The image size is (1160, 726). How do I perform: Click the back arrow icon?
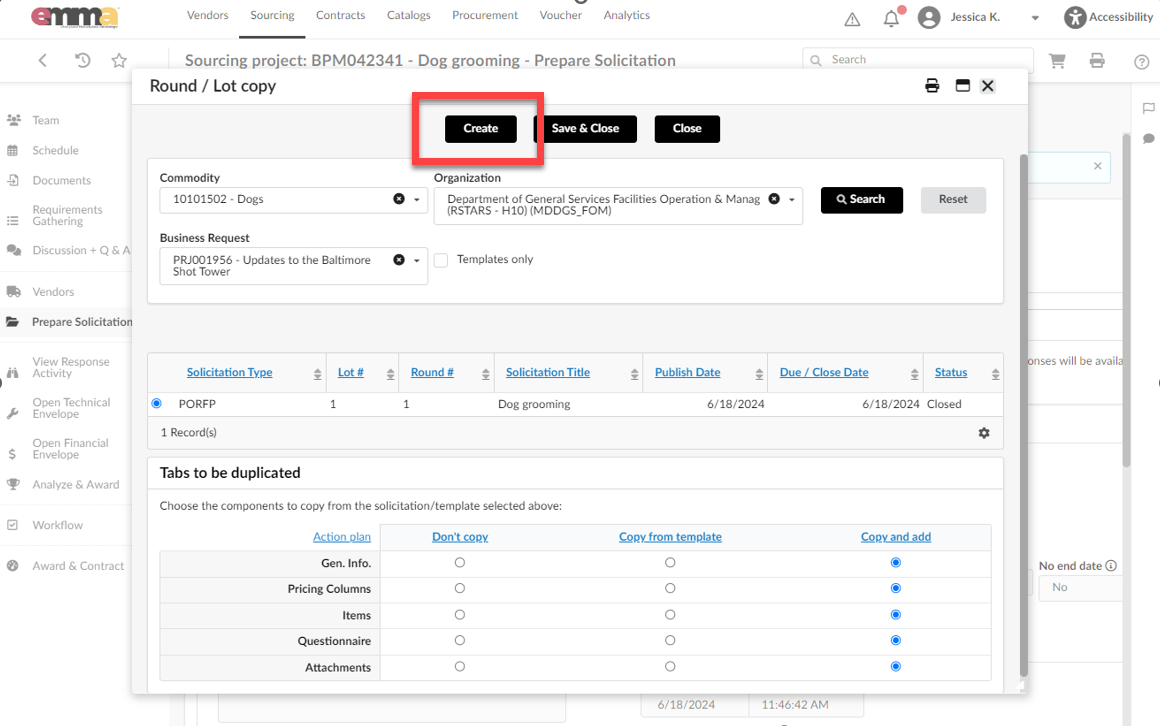pyautogui.click(x=43, y=61)
